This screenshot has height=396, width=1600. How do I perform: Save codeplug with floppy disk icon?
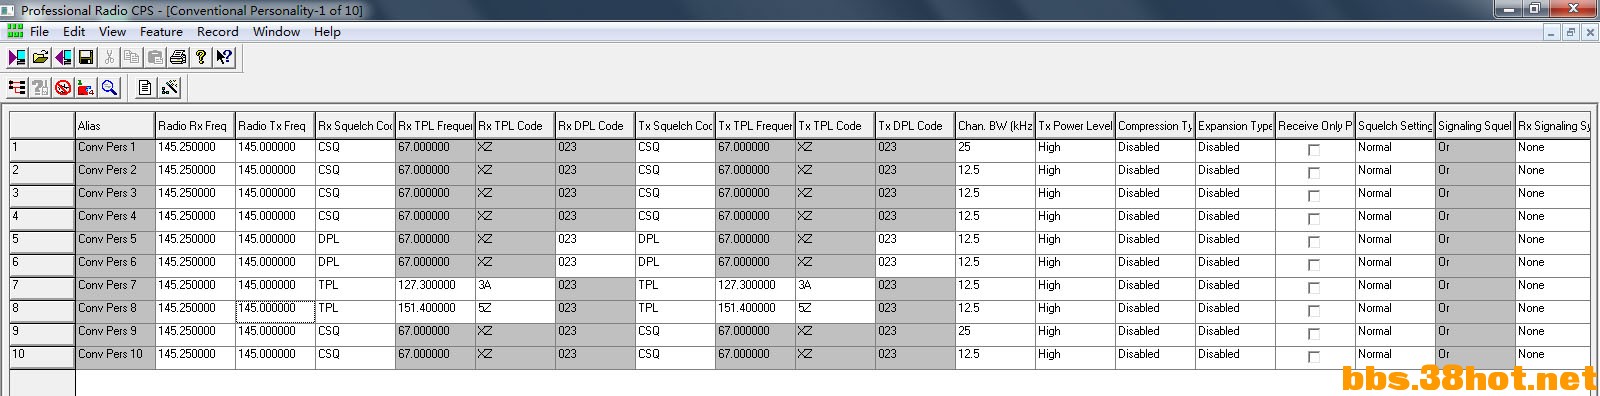[86, 57]
